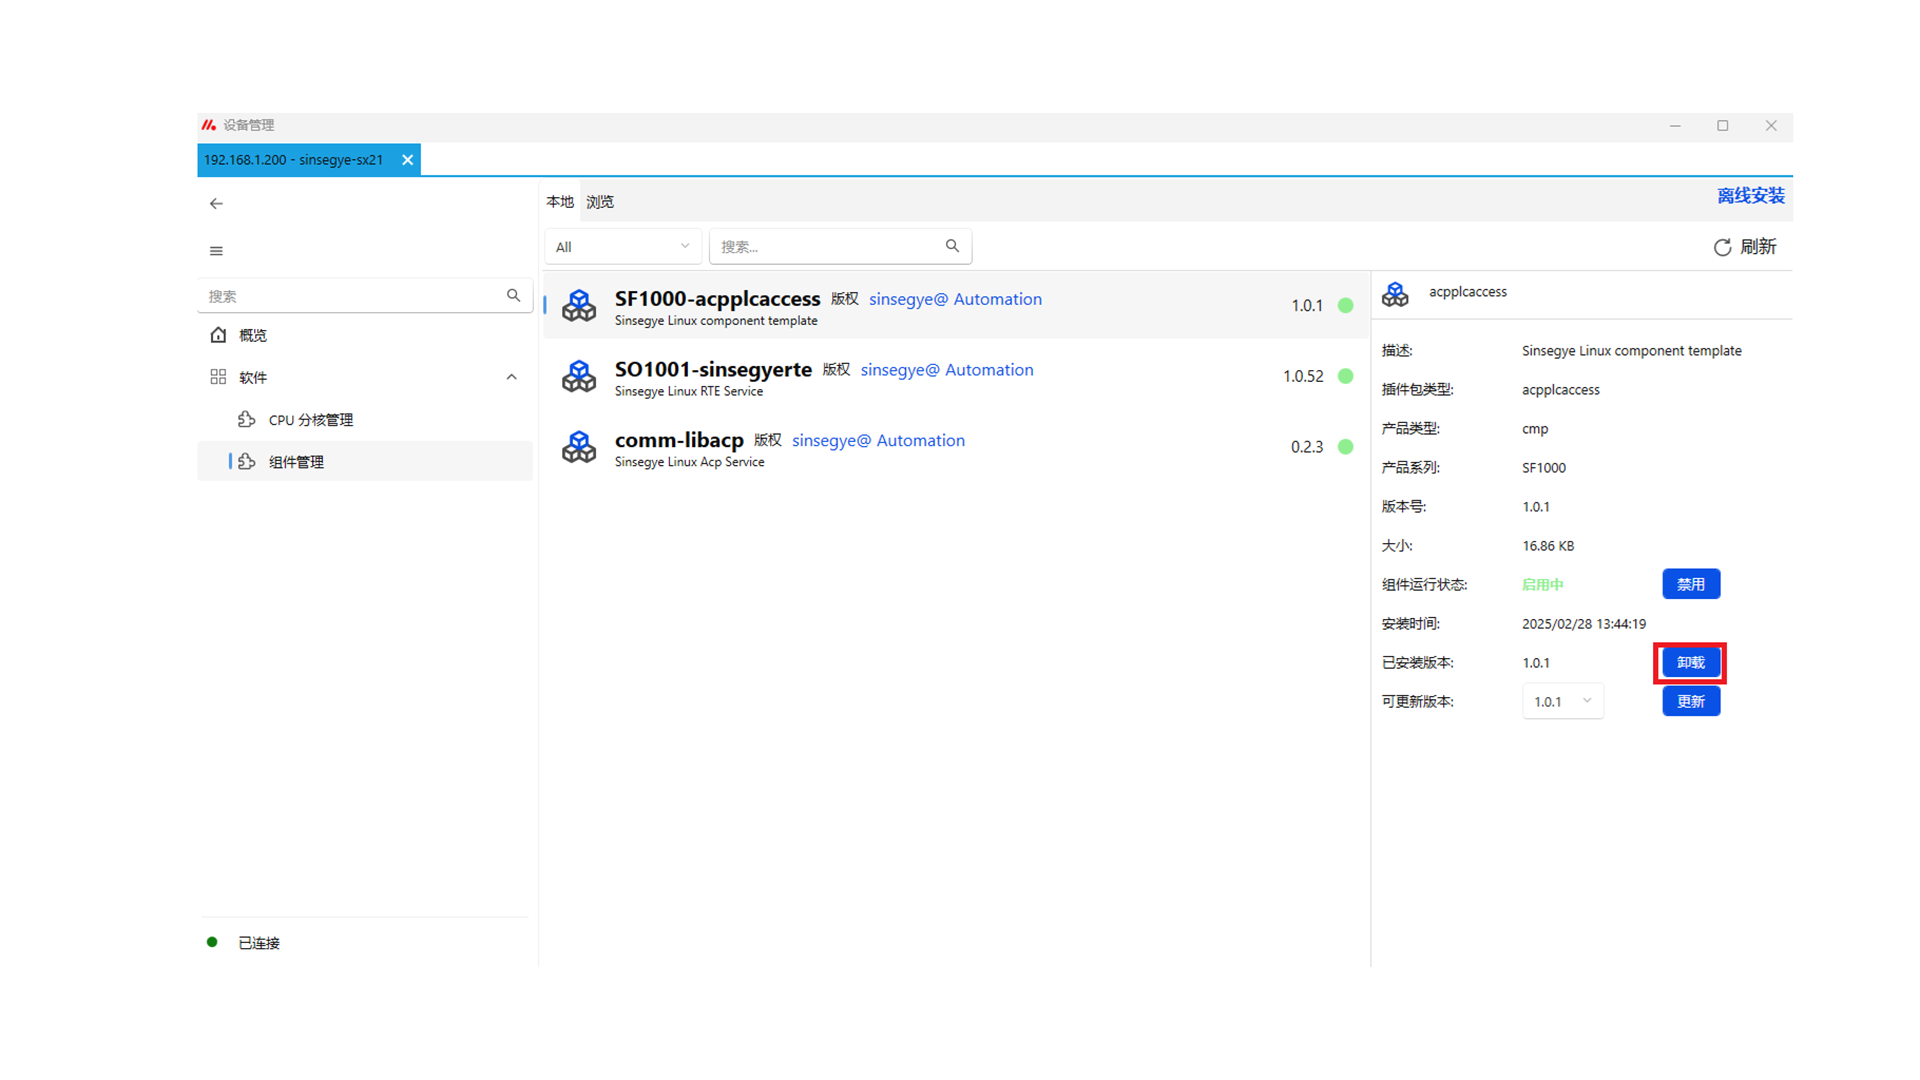Click the SF1000 product series value
1920x1080 pixels.
pos(1544,468)
